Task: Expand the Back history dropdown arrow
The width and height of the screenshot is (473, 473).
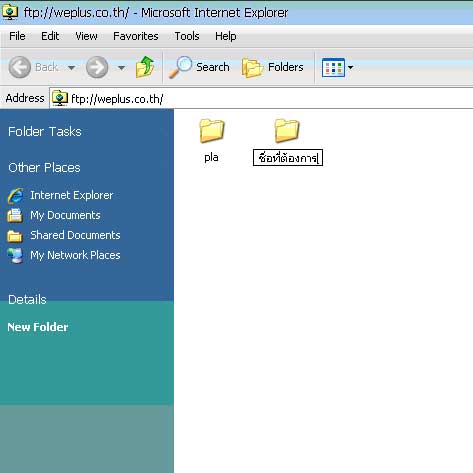Action: tap(71, 68)
